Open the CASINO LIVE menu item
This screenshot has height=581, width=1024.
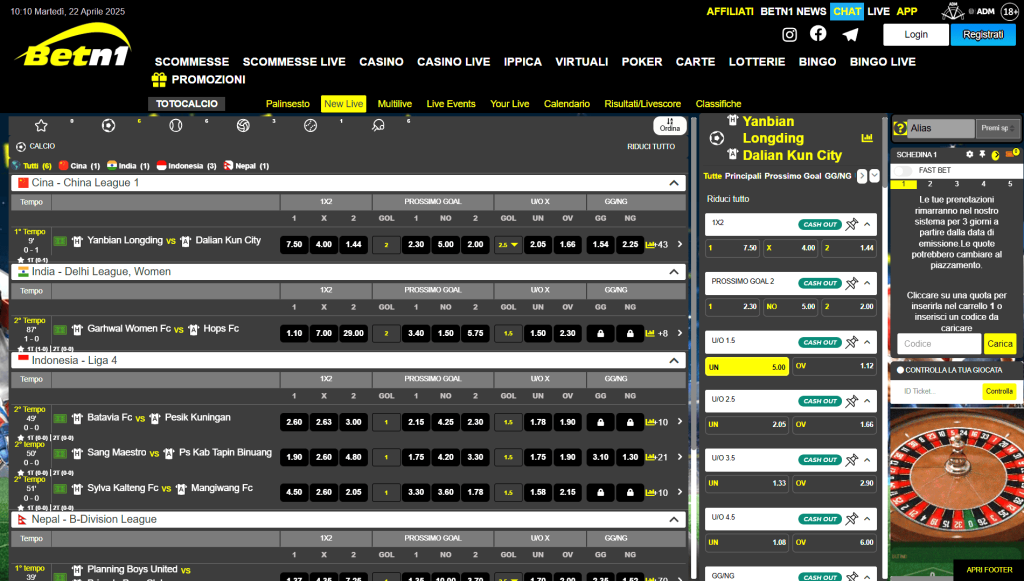coord(453,61)
